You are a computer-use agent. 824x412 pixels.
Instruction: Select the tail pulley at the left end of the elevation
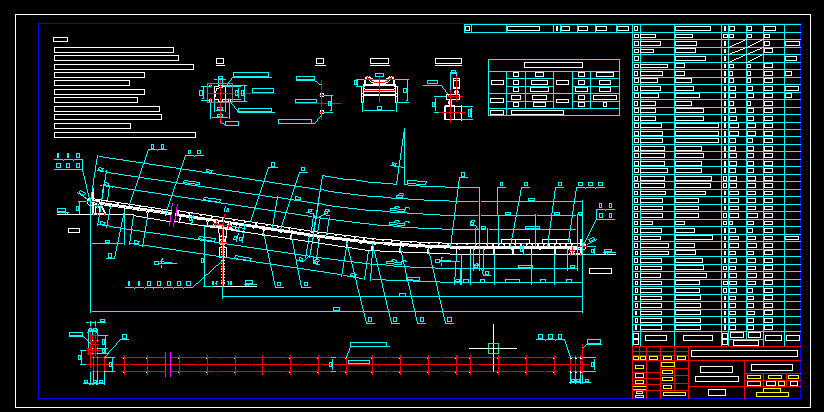click(x=94, y=203)
